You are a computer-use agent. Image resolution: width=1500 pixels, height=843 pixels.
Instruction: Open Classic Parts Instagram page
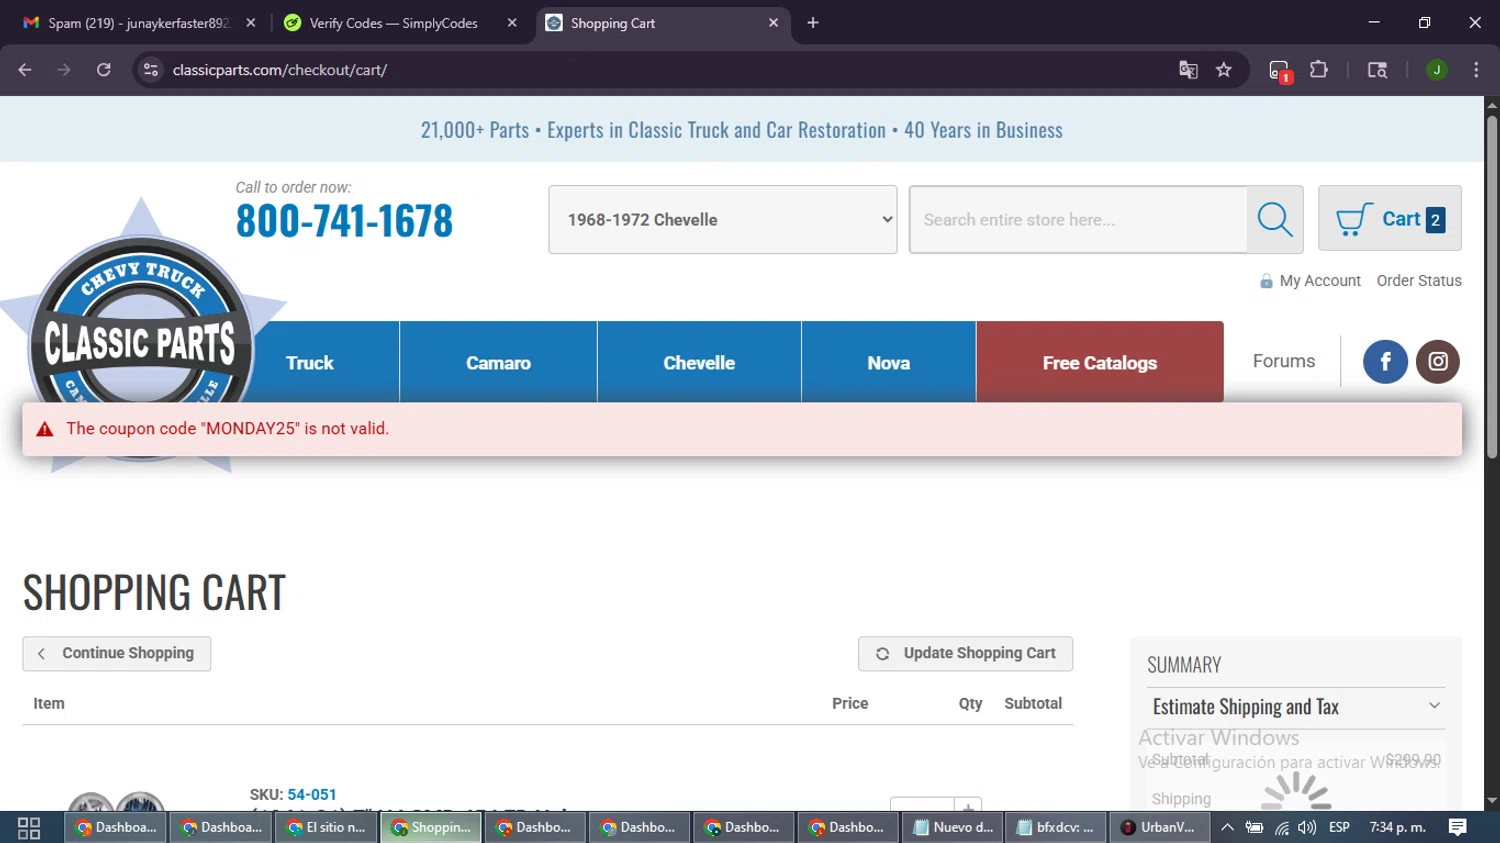[x=1438, y=362]
